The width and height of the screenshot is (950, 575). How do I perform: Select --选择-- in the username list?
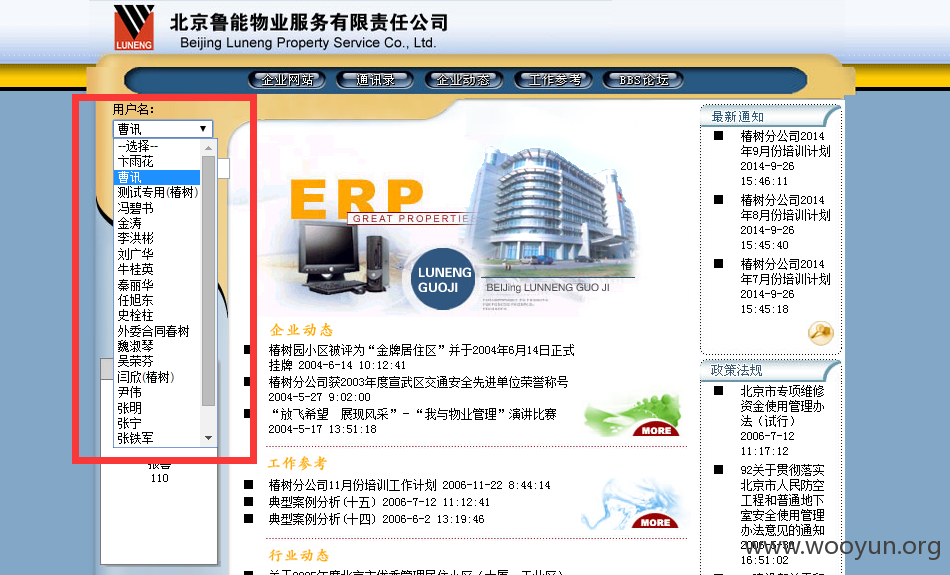pyautogui.click(x=157, y=146)
